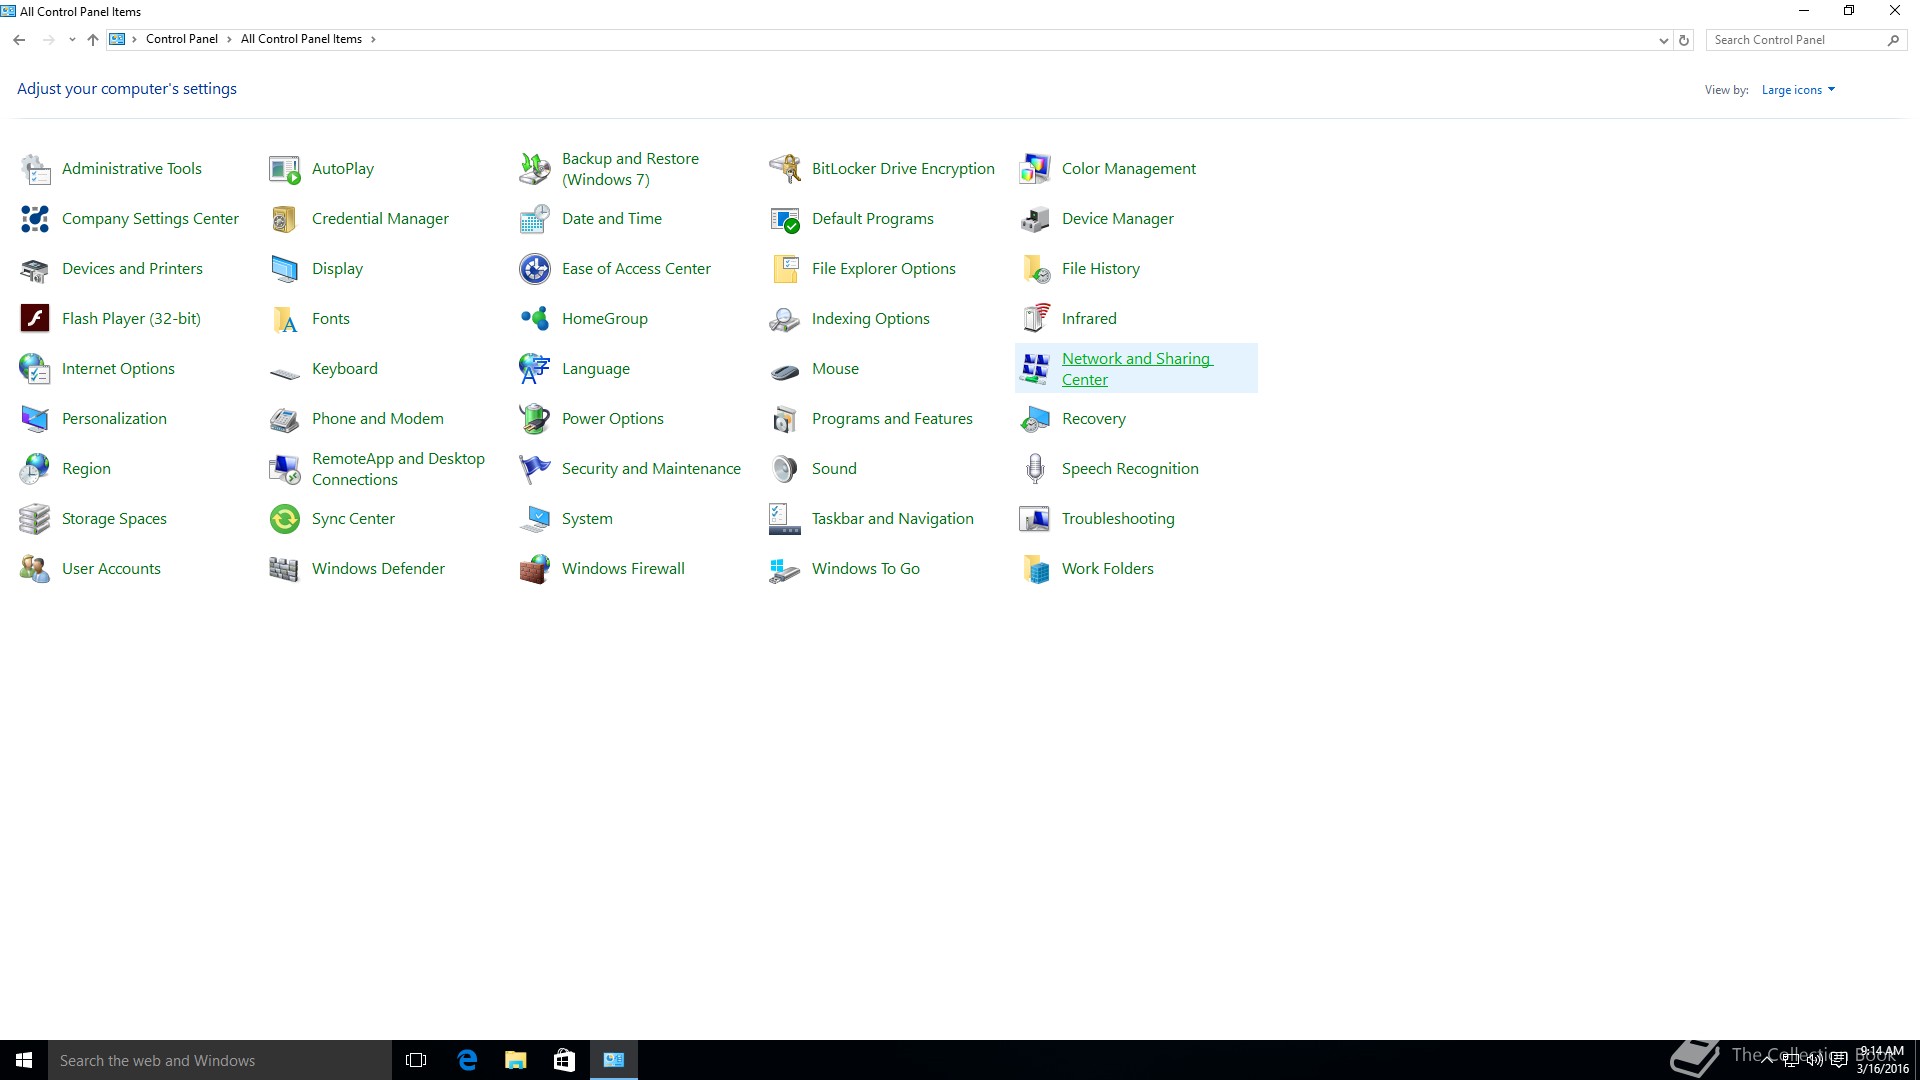Open the Internet Options icon
Screen dimensions: 1920x1080
[x=35, y=369]
